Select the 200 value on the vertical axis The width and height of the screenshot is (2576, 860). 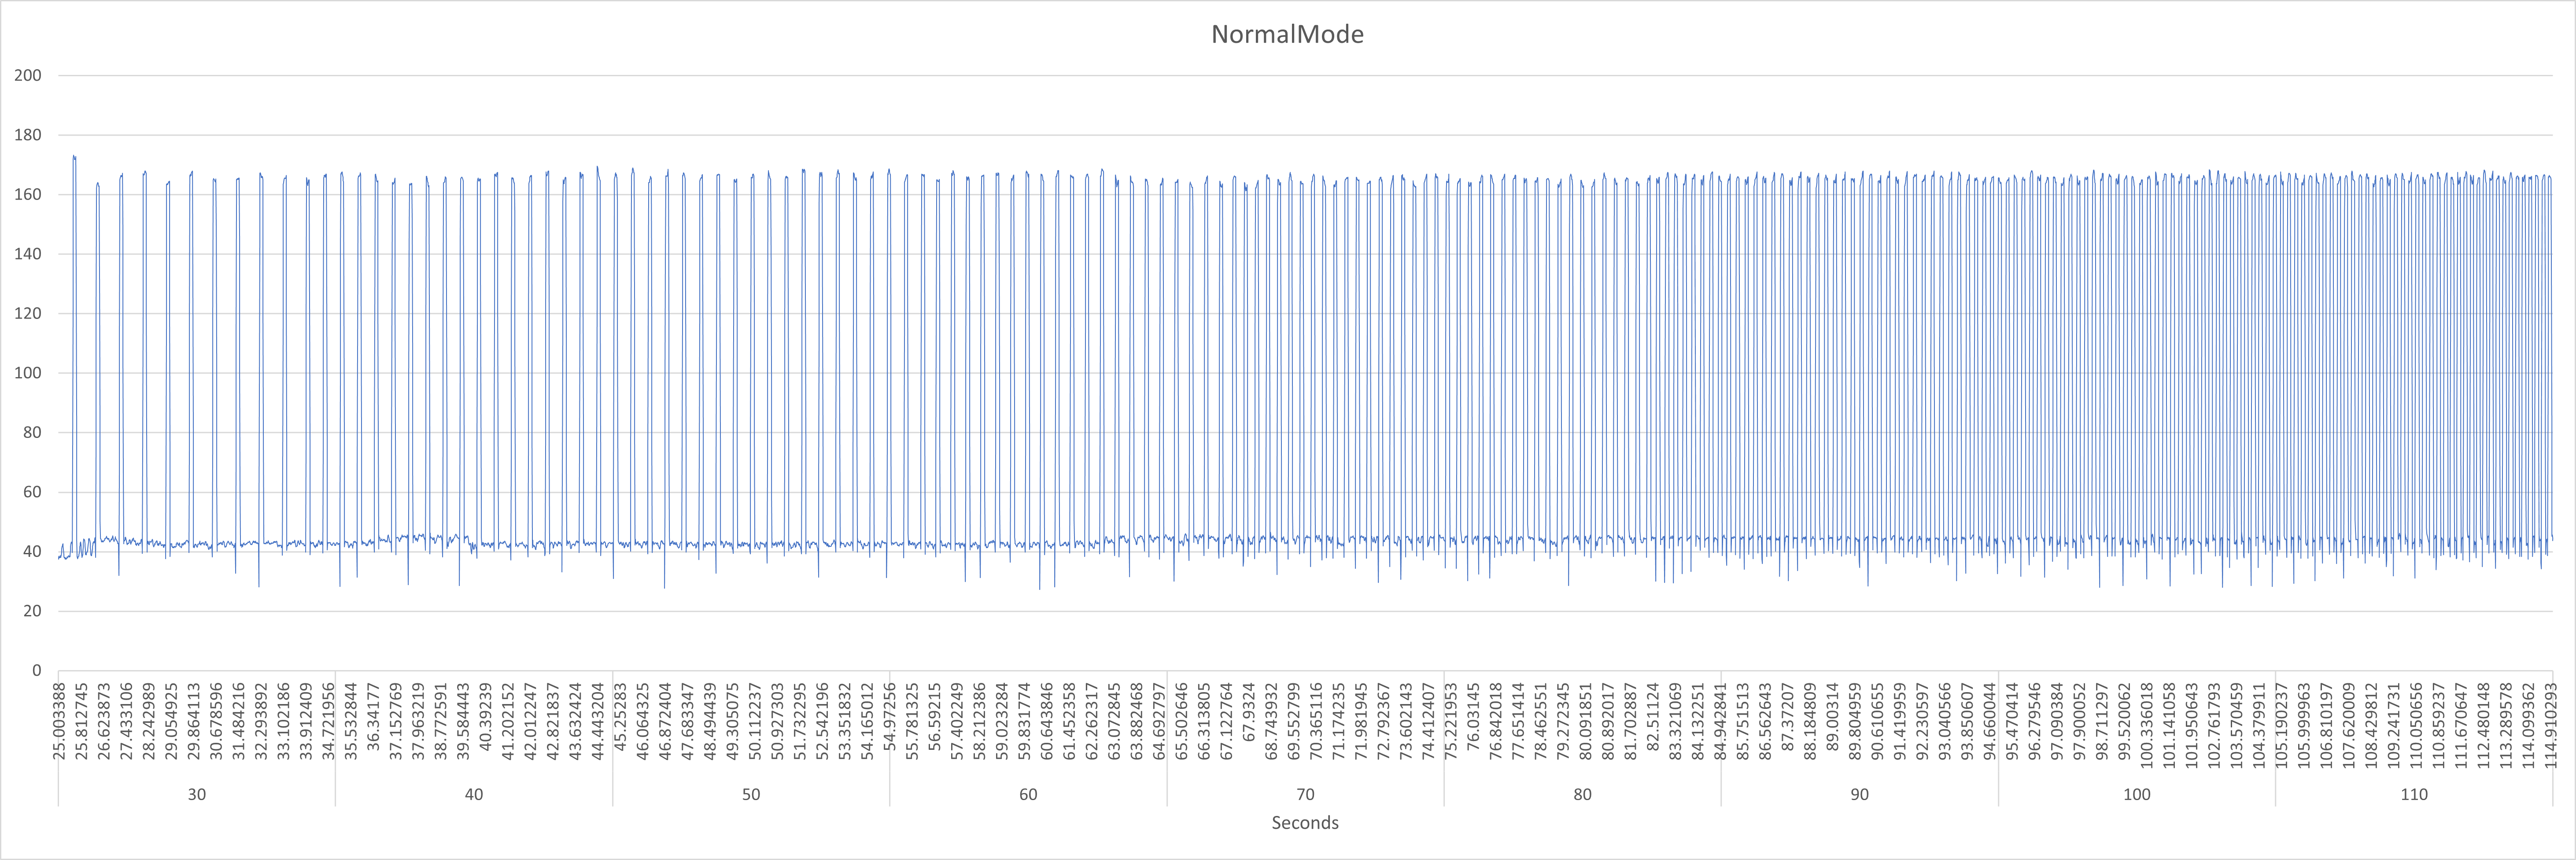click(29, 76)
